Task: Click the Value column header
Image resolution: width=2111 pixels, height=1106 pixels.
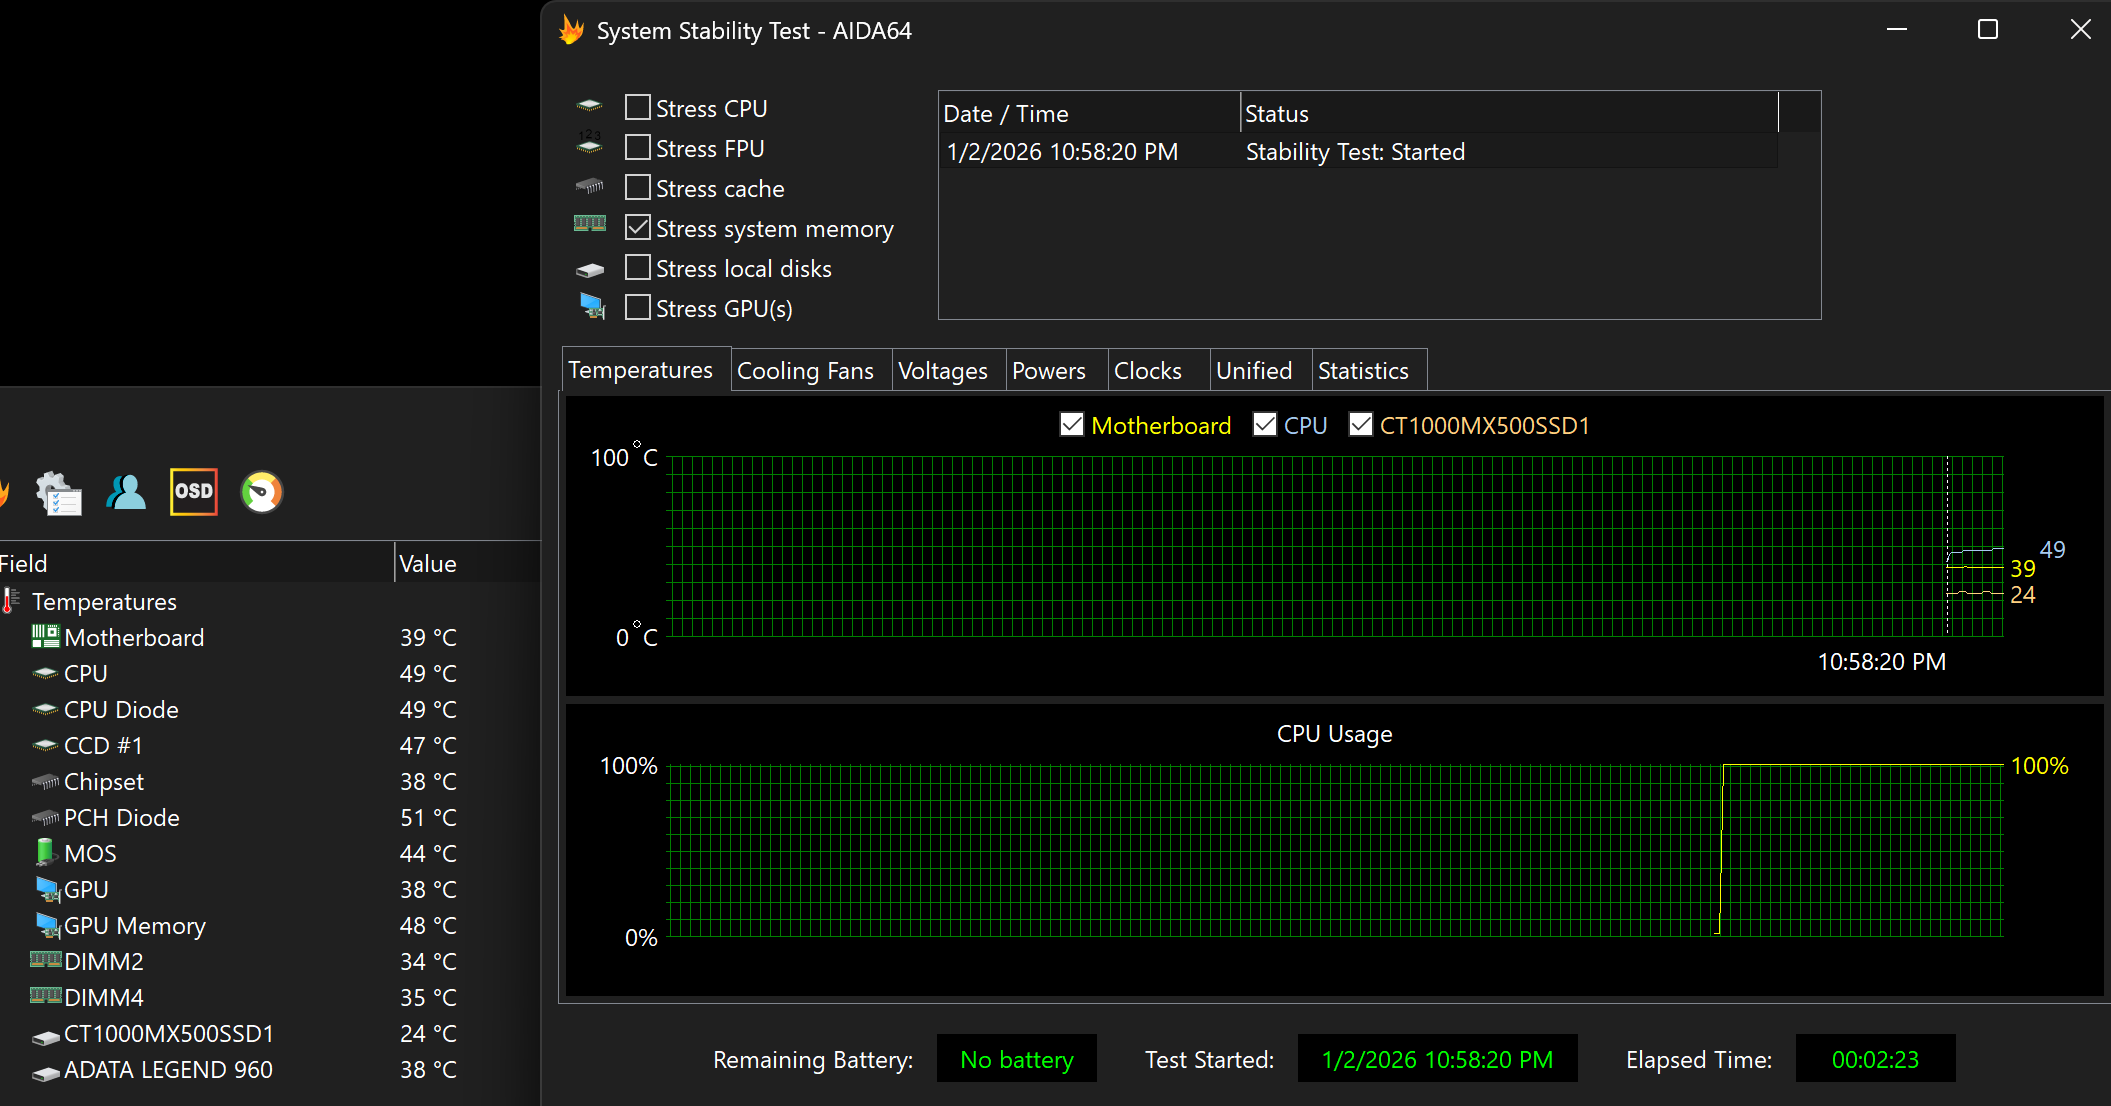Action: click(428, 564)
